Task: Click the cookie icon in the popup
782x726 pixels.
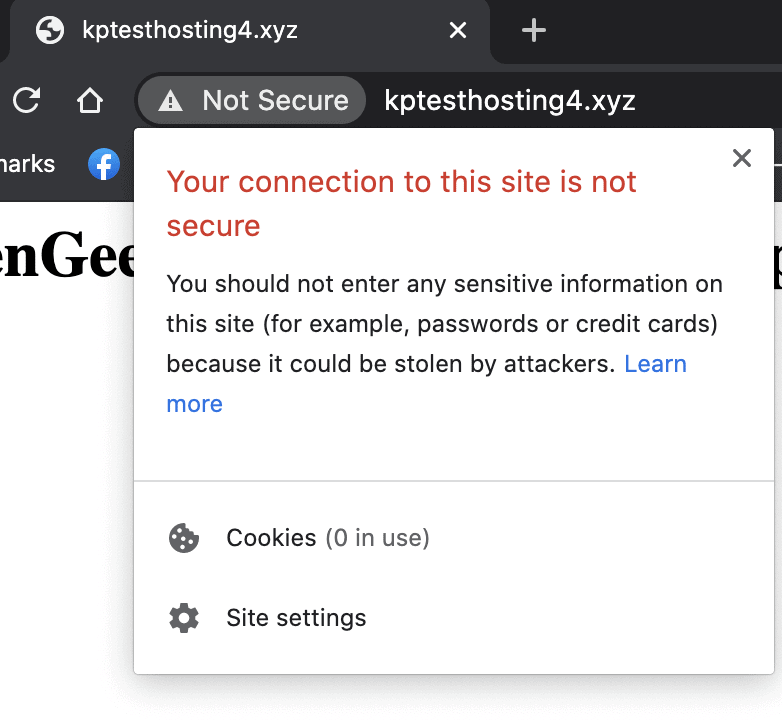Action: pos(184,538)
